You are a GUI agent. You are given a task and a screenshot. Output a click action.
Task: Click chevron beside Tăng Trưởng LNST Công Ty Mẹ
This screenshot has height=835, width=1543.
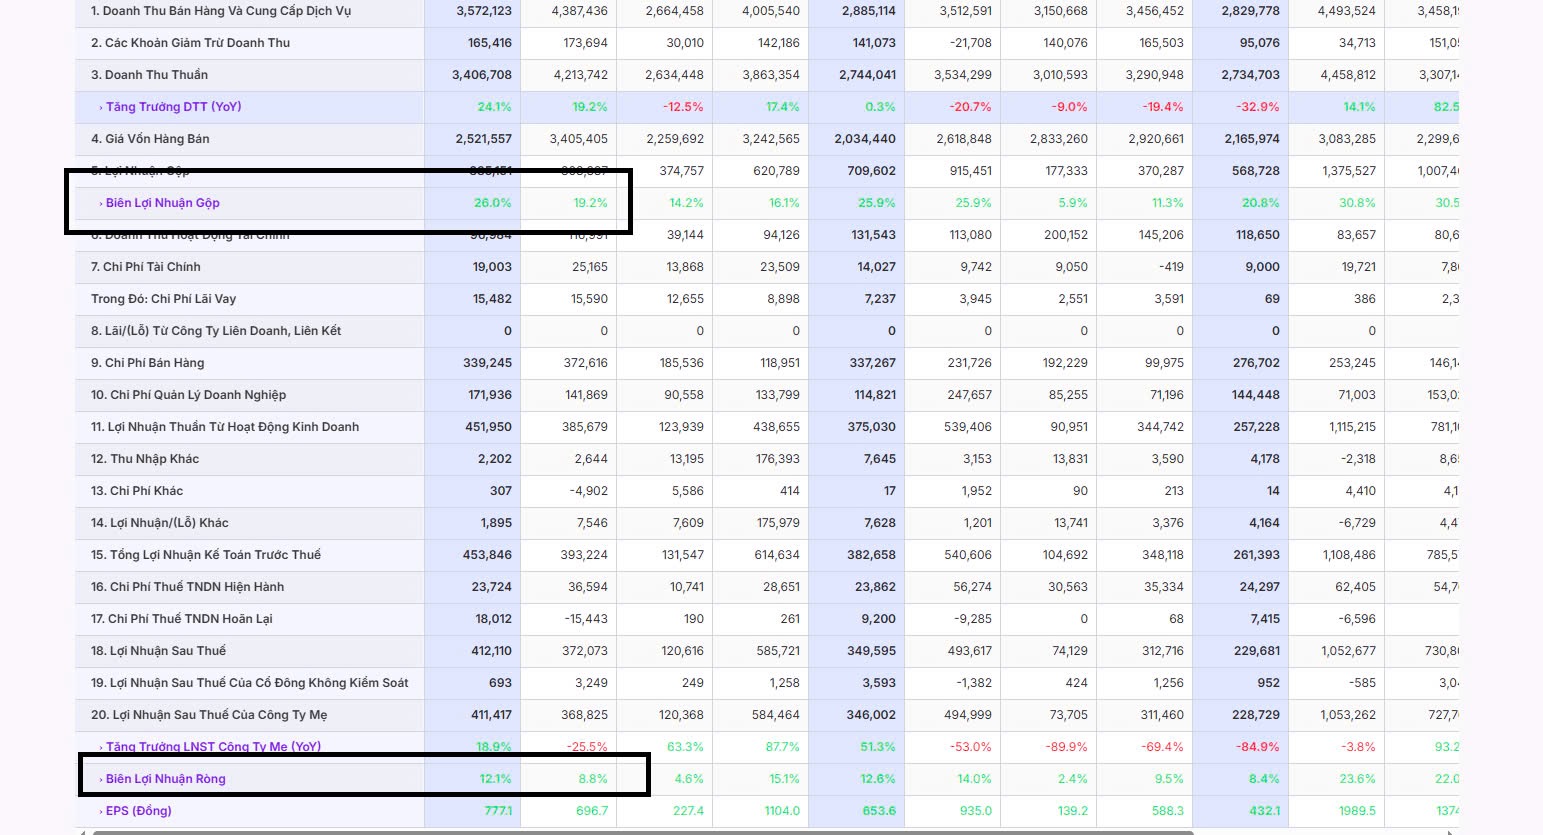pos(101,747)
